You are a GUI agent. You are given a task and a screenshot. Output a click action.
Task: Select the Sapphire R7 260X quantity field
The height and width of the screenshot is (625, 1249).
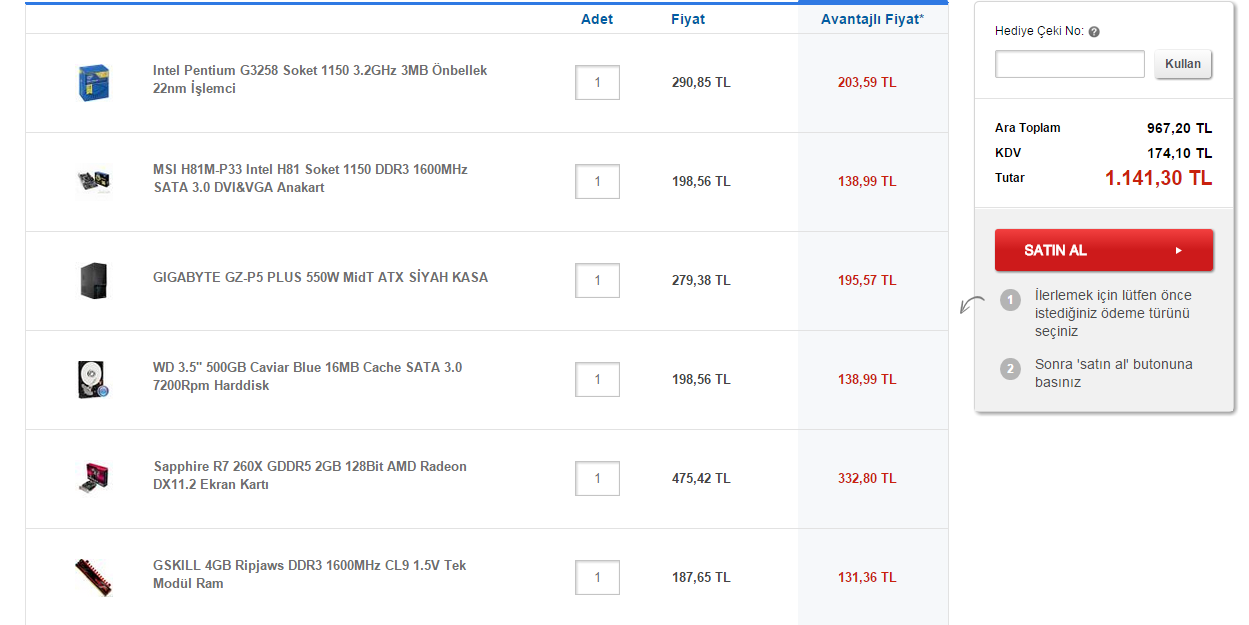pos(597,478)
